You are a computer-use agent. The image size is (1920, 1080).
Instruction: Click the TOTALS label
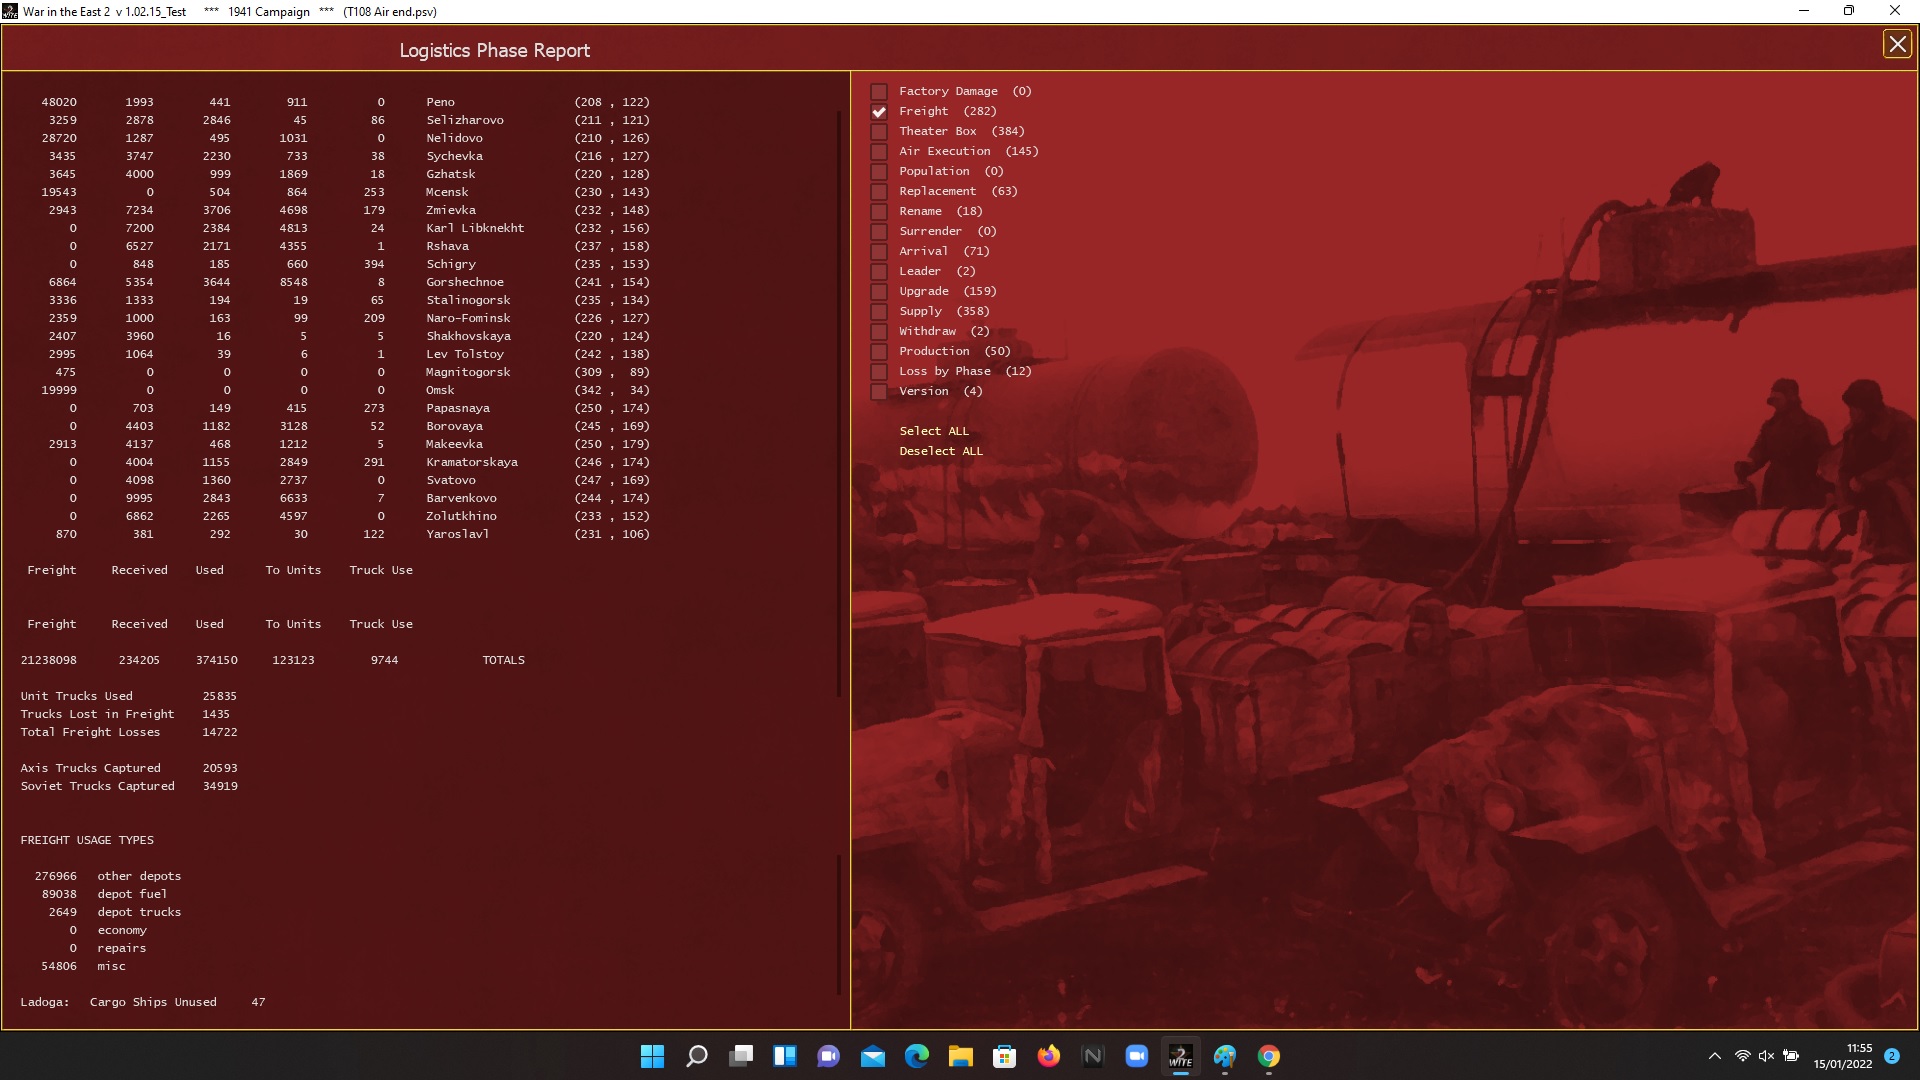coord(503,660)
